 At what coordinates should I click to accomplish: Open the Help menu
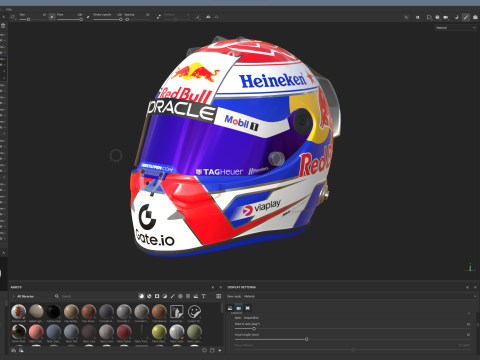pyautogui.click(x=9, y=9)
